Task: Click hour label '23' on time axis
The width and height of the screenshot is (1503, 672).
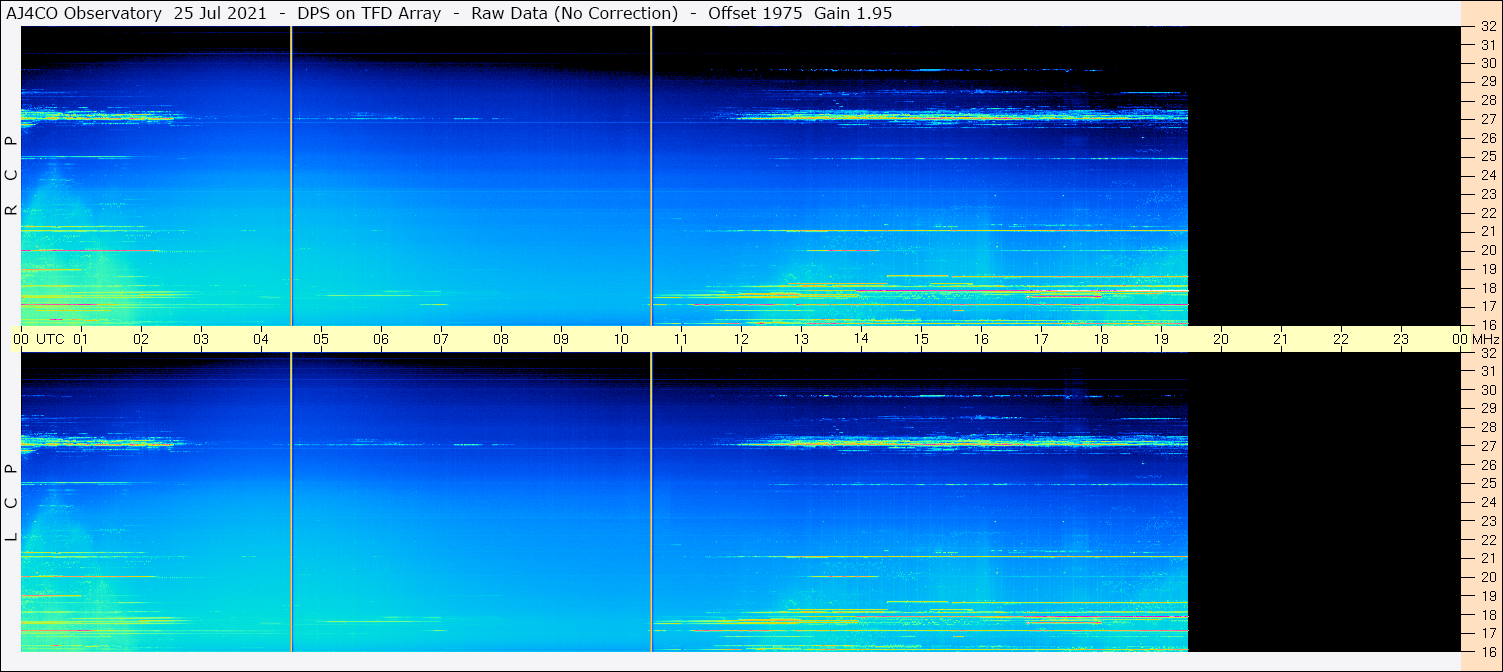Action: (x=1401, y=339)
